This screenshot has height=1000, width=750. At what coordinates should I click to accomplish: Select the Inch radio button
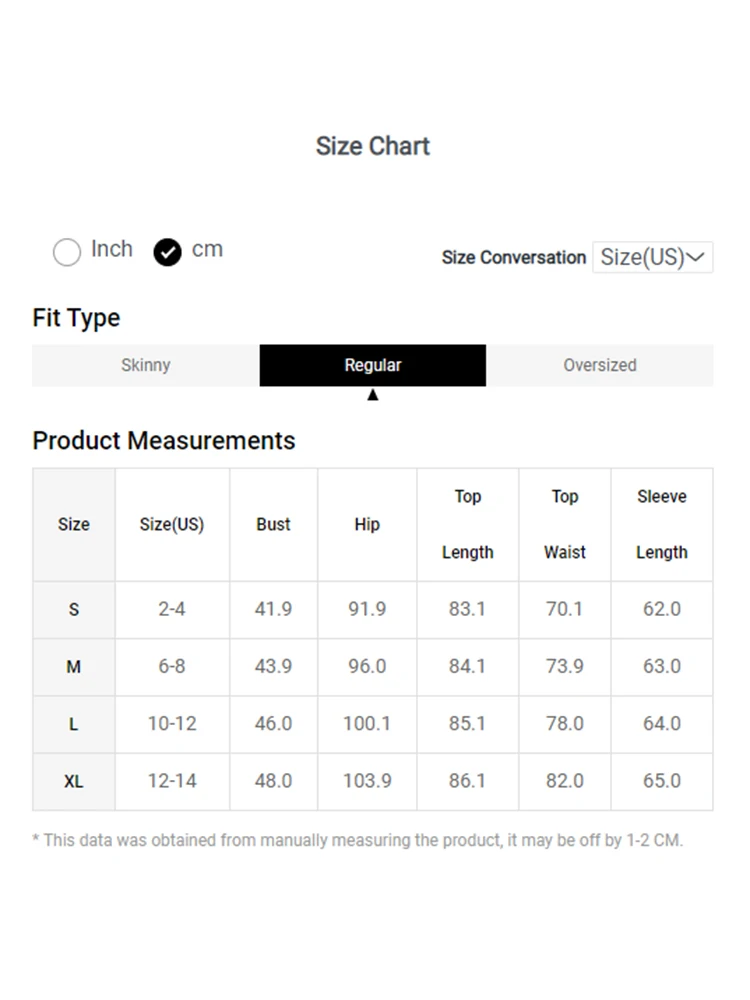pos(67,252)
